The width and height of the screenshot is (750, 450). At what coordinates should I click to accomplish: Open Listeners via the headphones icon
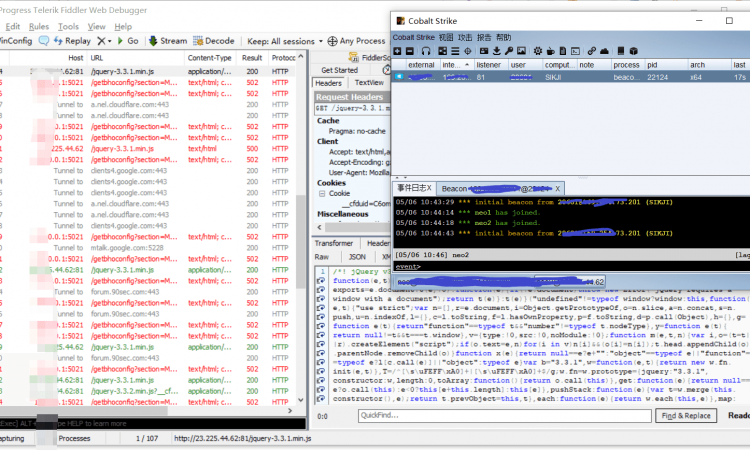pos(426,51)
